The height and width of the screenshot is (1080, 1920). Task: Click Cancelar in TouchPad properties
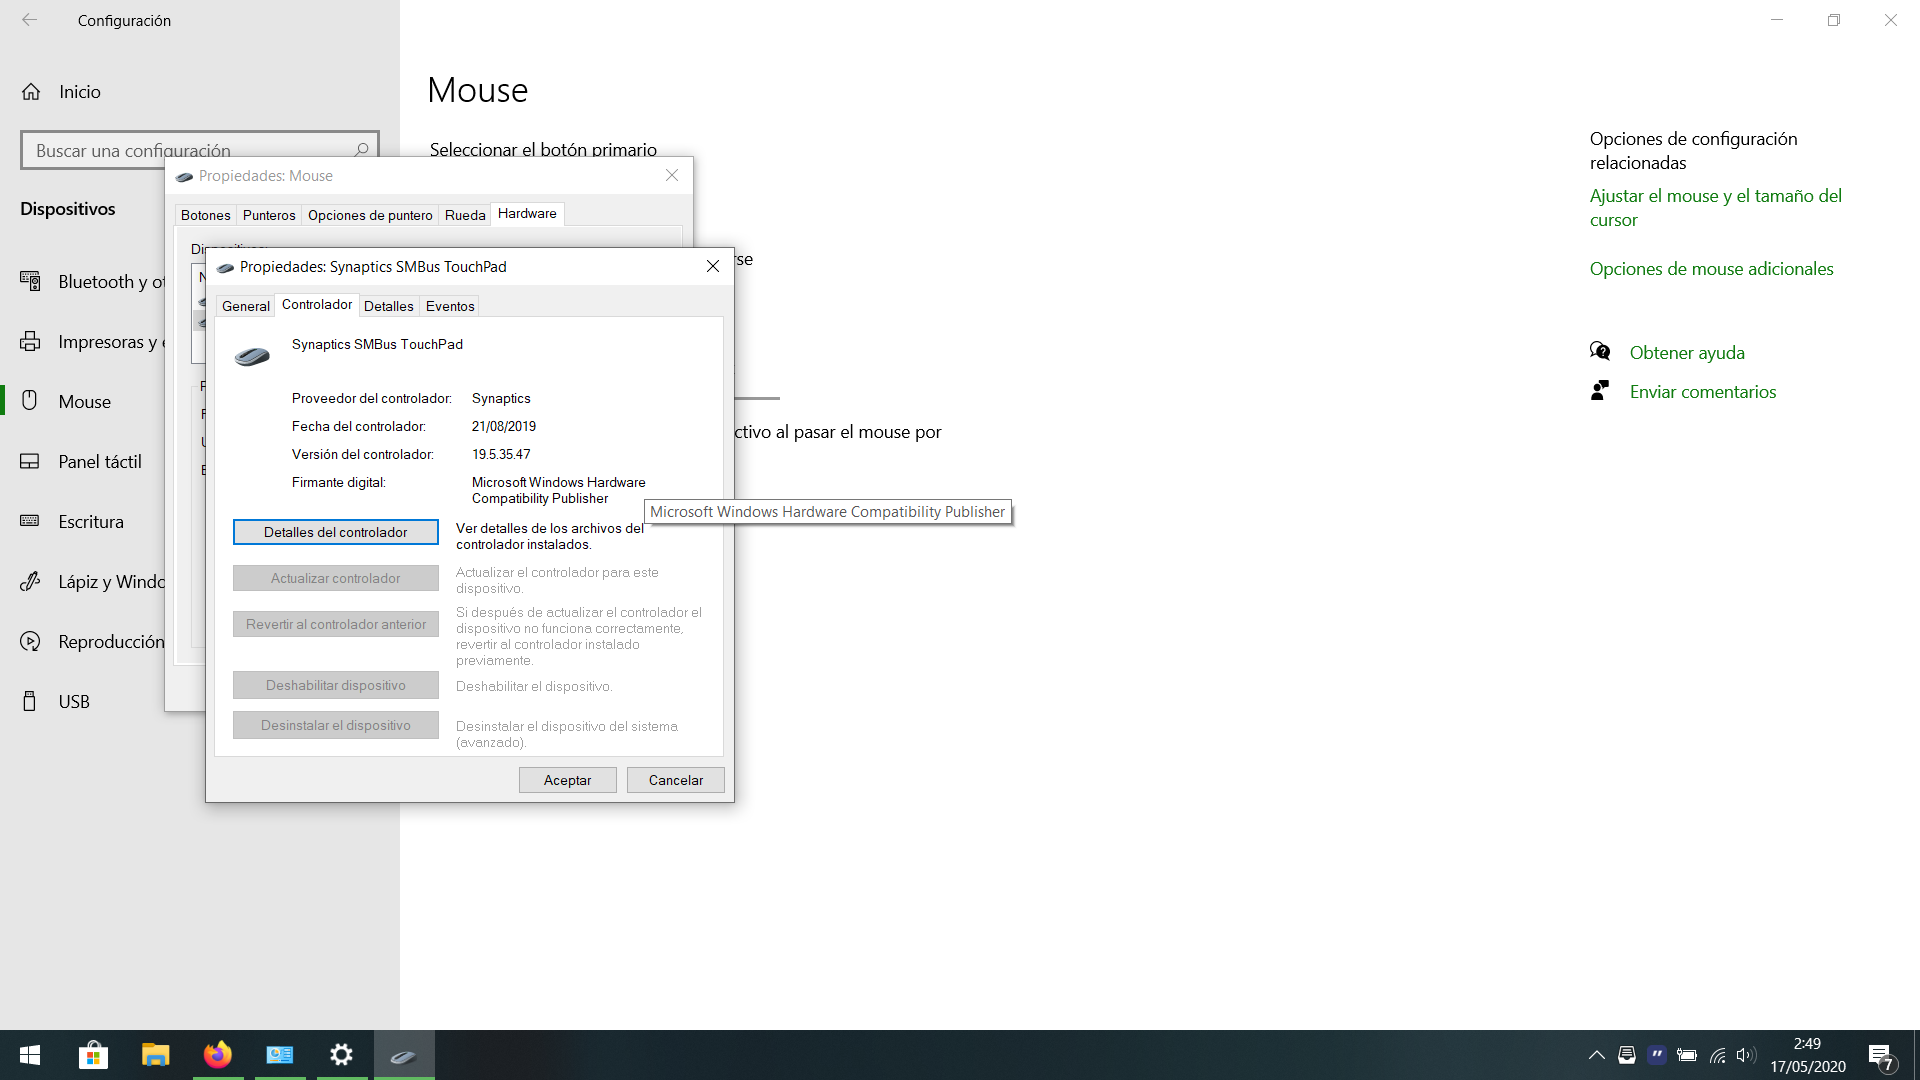coord(676,780)
